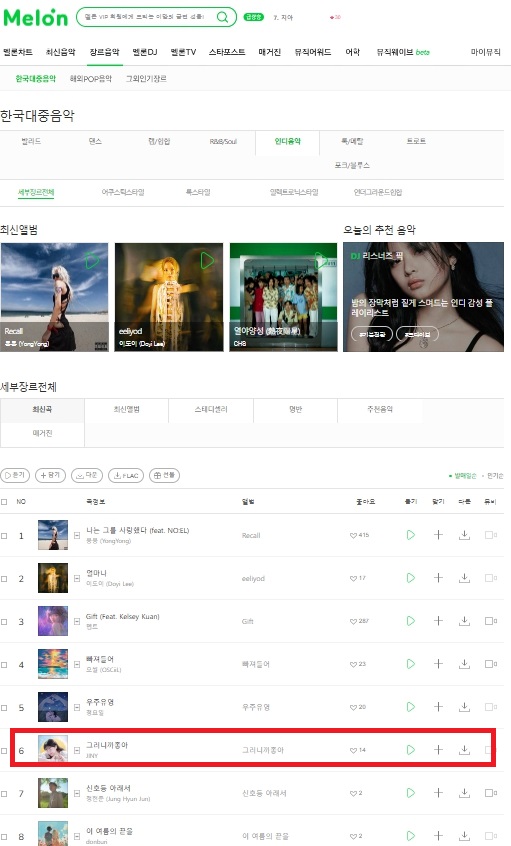The width and height of the screenshot is (511, 846).
Task: Click the Melon search input field
Action: tap(145, 17)
